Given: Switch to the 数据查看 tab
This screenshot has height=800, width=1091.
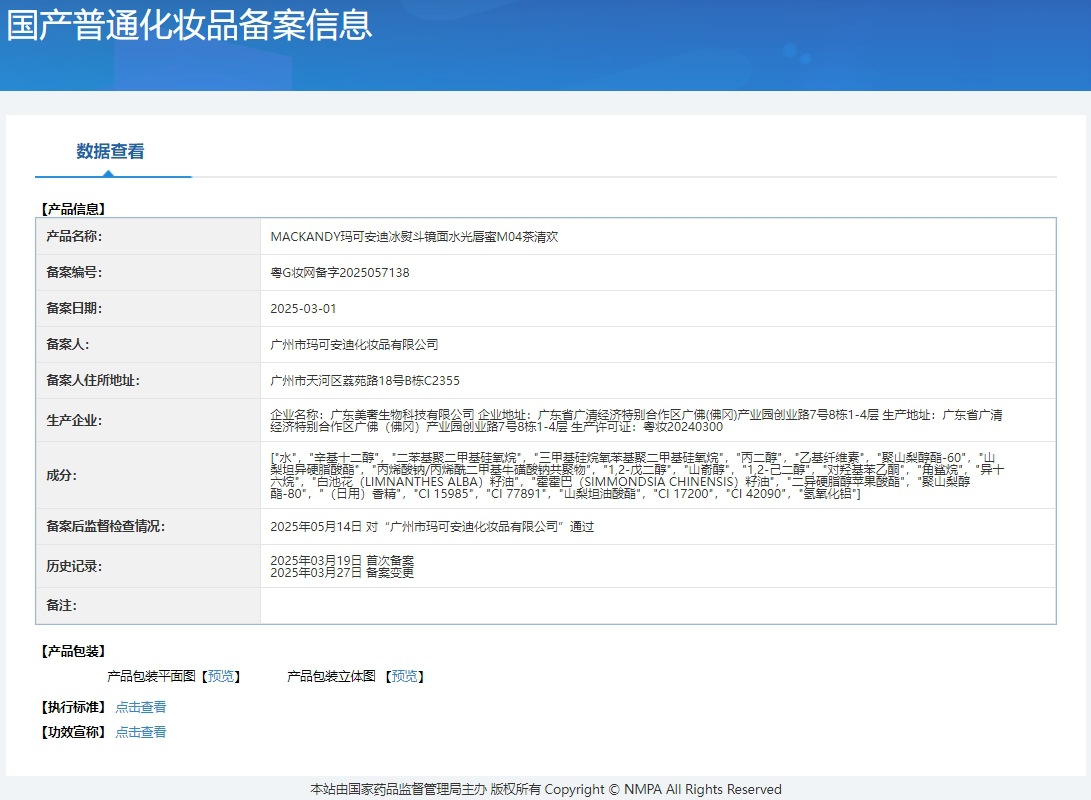Looking at the screenshot, I should coord(110,152).
